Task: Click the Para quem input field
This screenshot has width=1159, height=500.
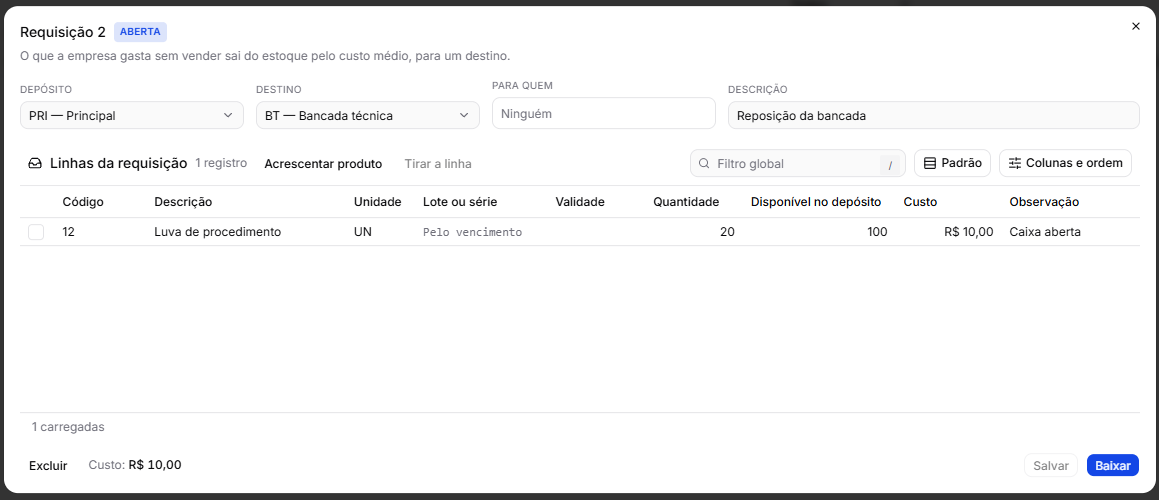Action: 603,114
